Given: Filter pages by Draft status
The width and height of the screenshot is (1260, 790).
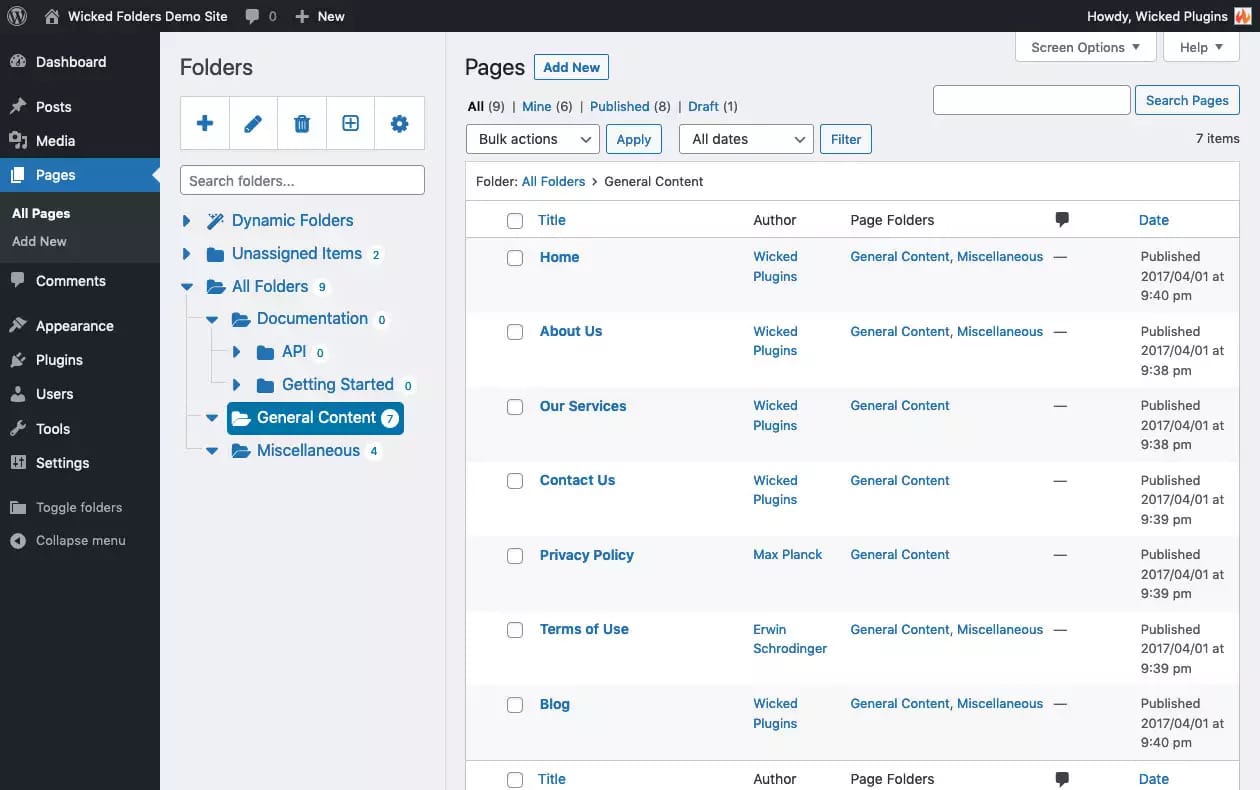Looking at the screenshot, I should pos(703,106).
